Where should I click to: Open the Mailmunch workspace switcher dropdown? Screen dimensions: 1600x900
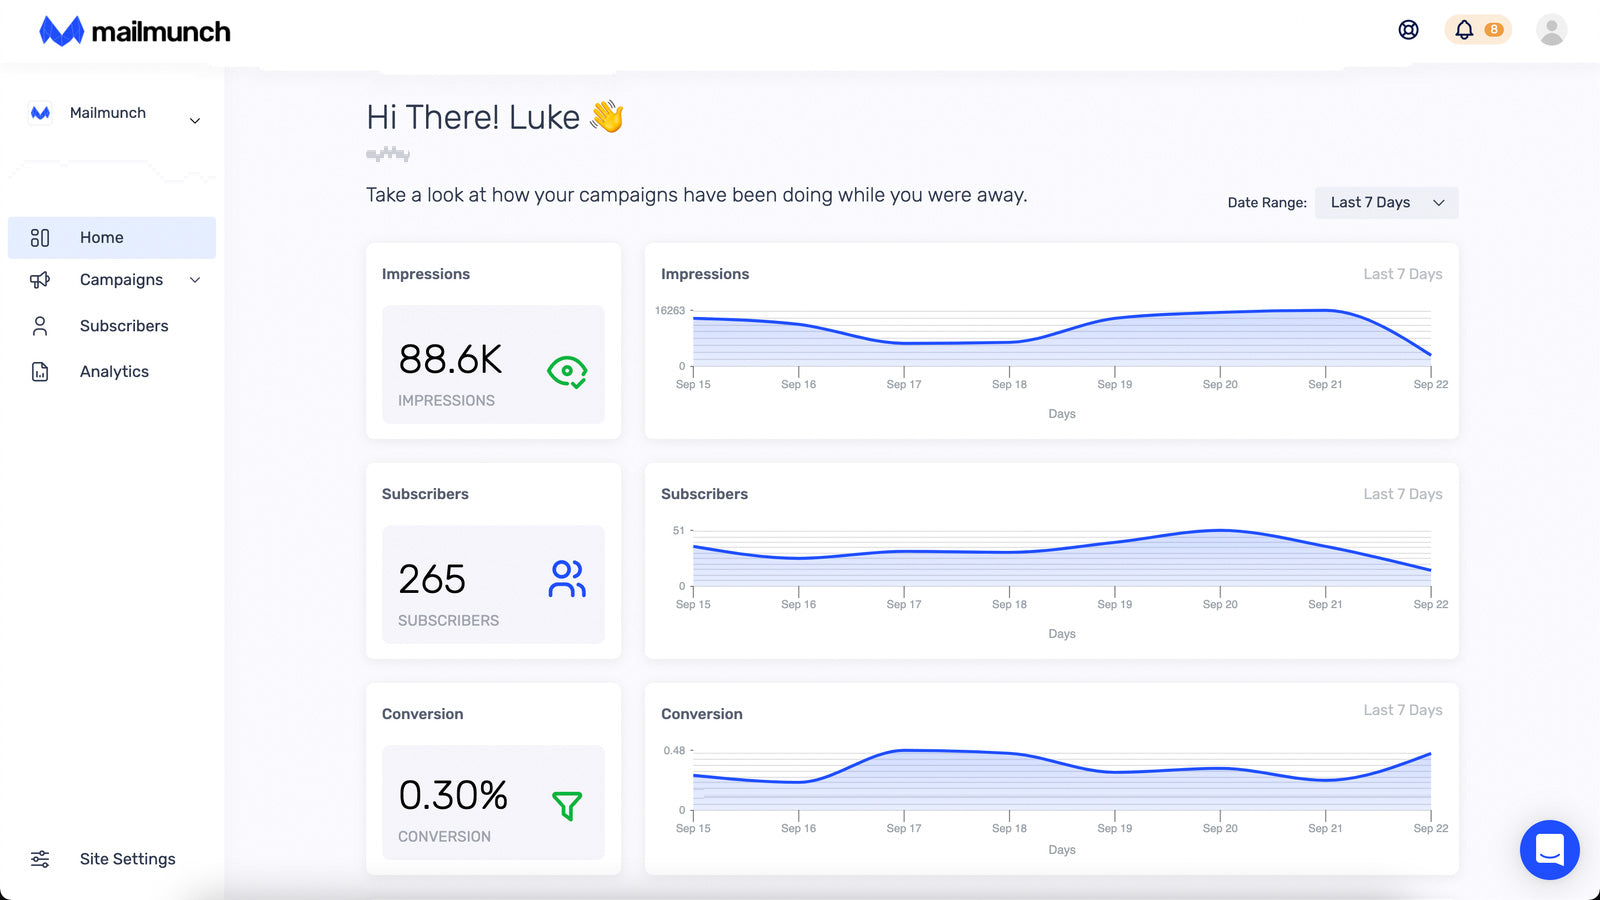[195, 120]
